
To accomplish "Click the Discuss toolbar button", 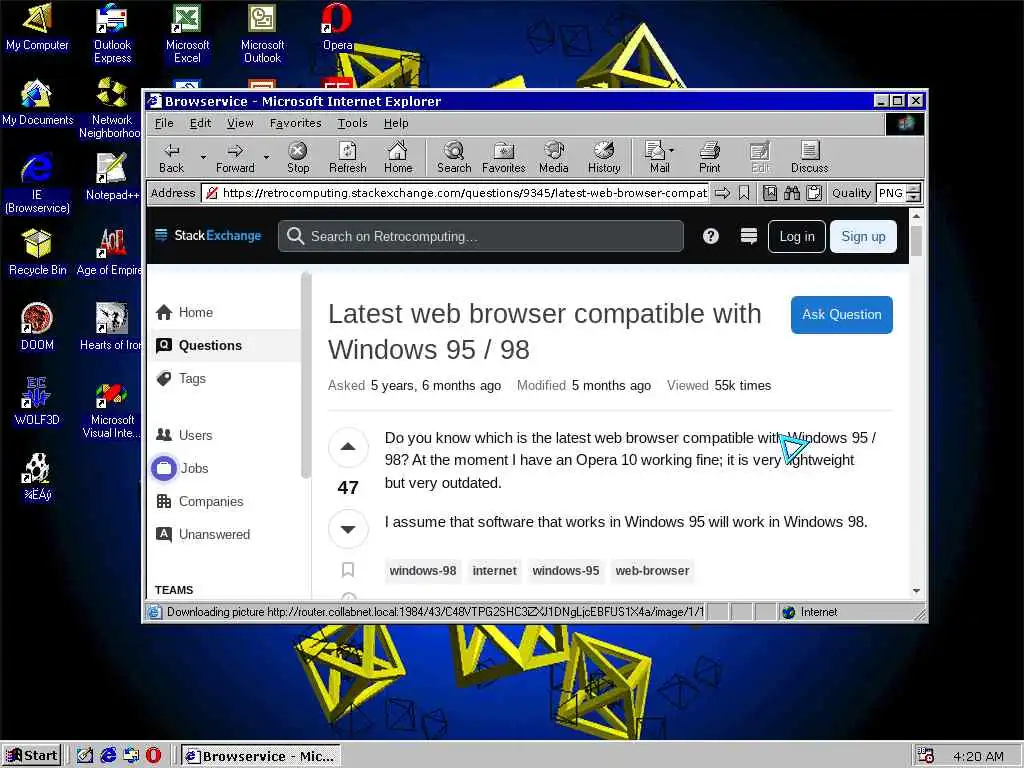I will [810, 157].
